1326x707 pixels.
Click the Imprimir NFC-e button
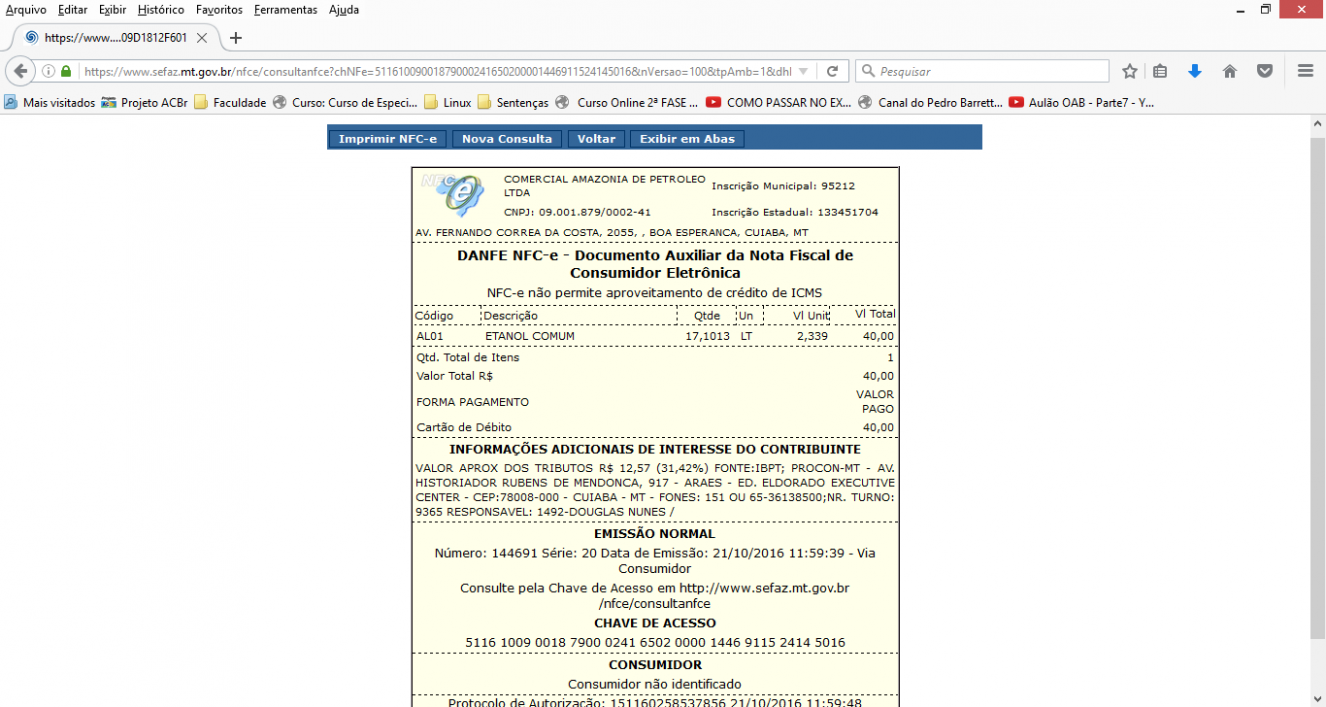tap(388, 139)
